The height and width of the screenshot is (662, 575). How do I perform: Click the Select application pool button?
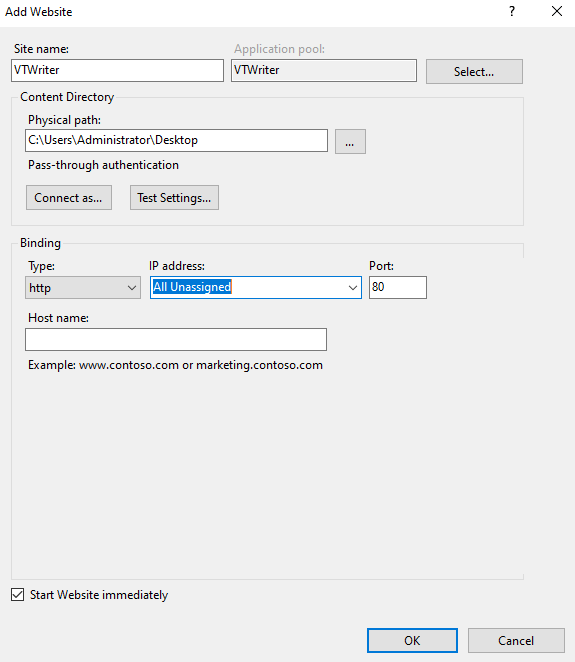474,71
